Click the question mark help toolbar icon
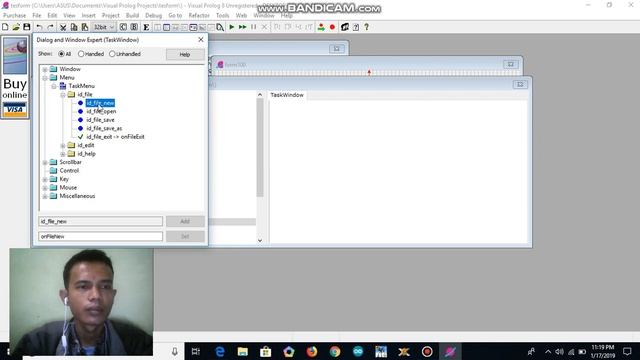Viewport: 640px width, 360px height. coord(367,27)
